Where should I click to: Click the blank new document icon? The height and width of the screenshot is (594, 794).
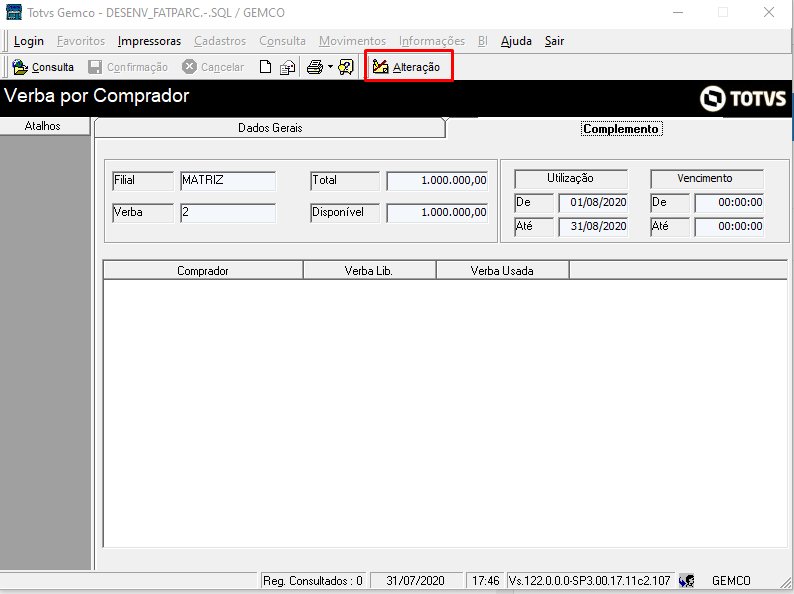tap(265, 67)
